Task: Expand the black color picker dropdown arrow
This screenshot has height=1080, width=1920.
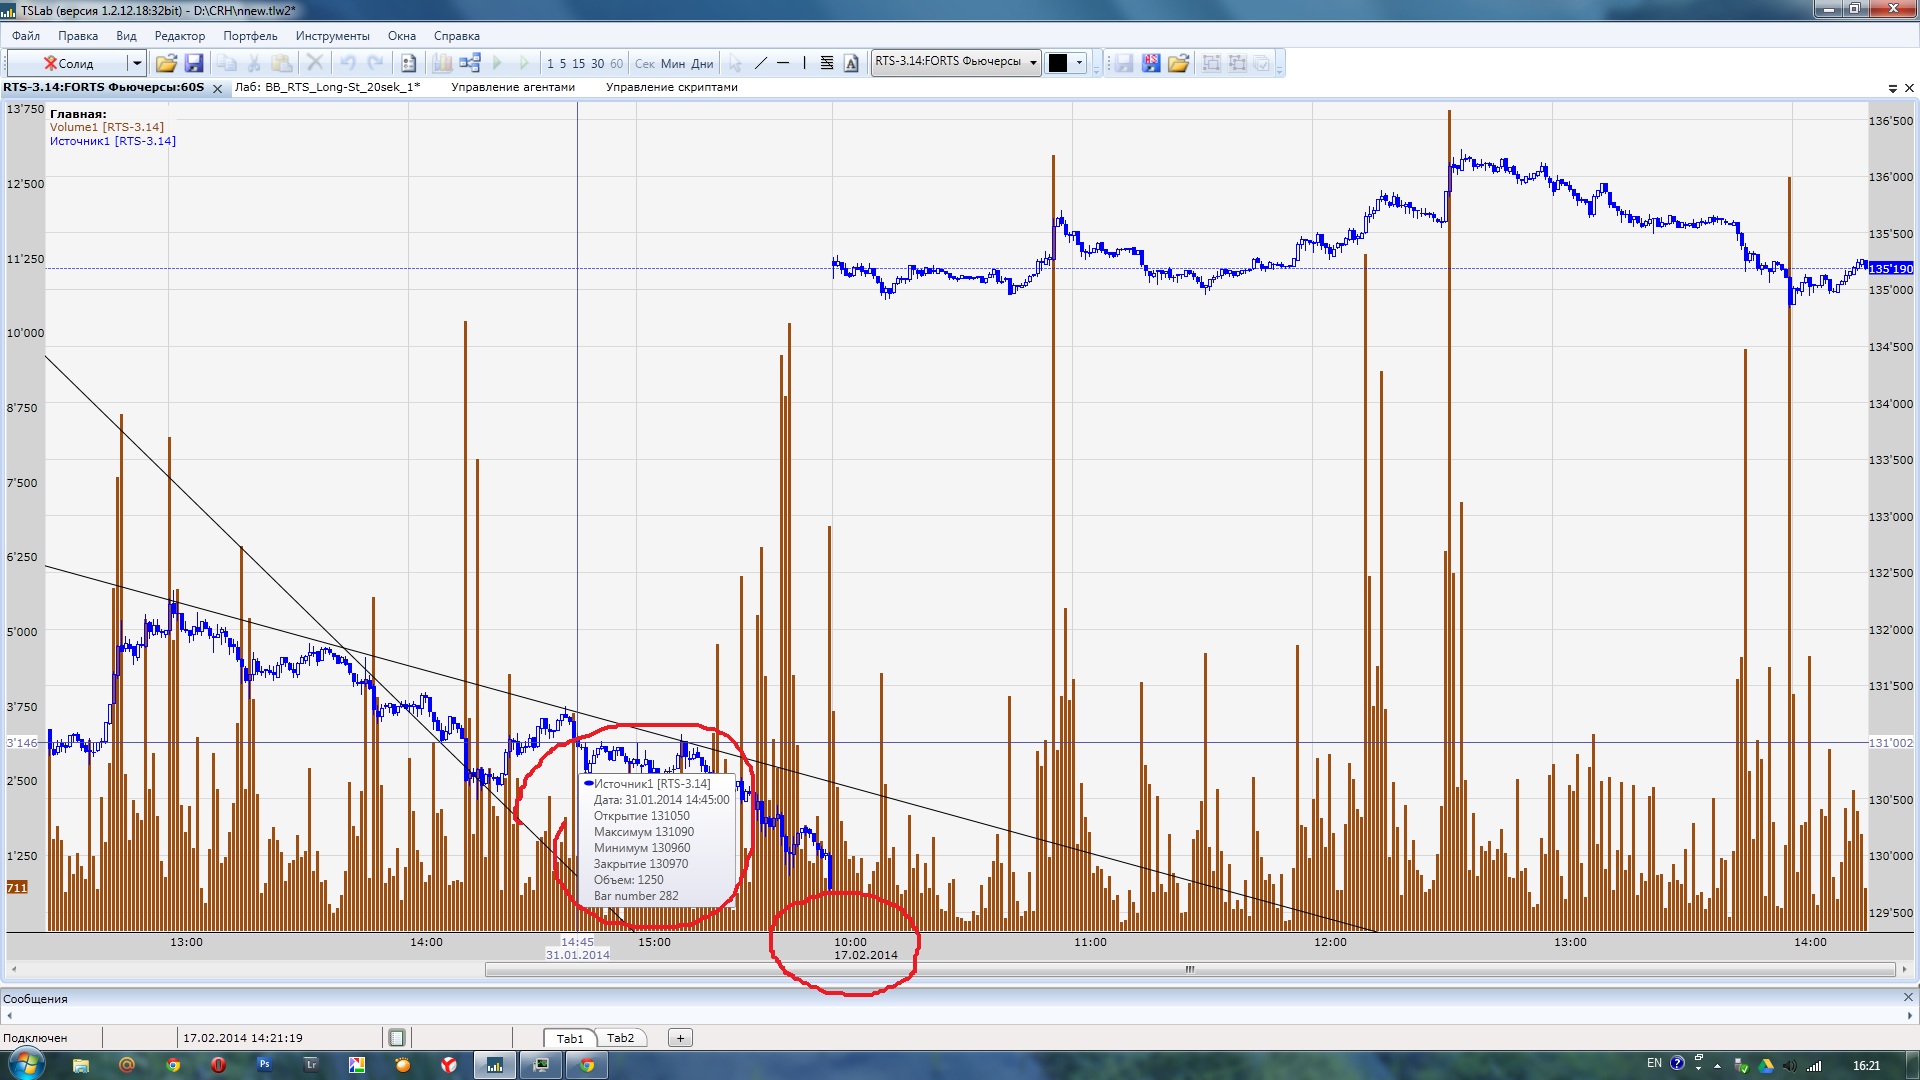Action: click(x=1079, y=63)
